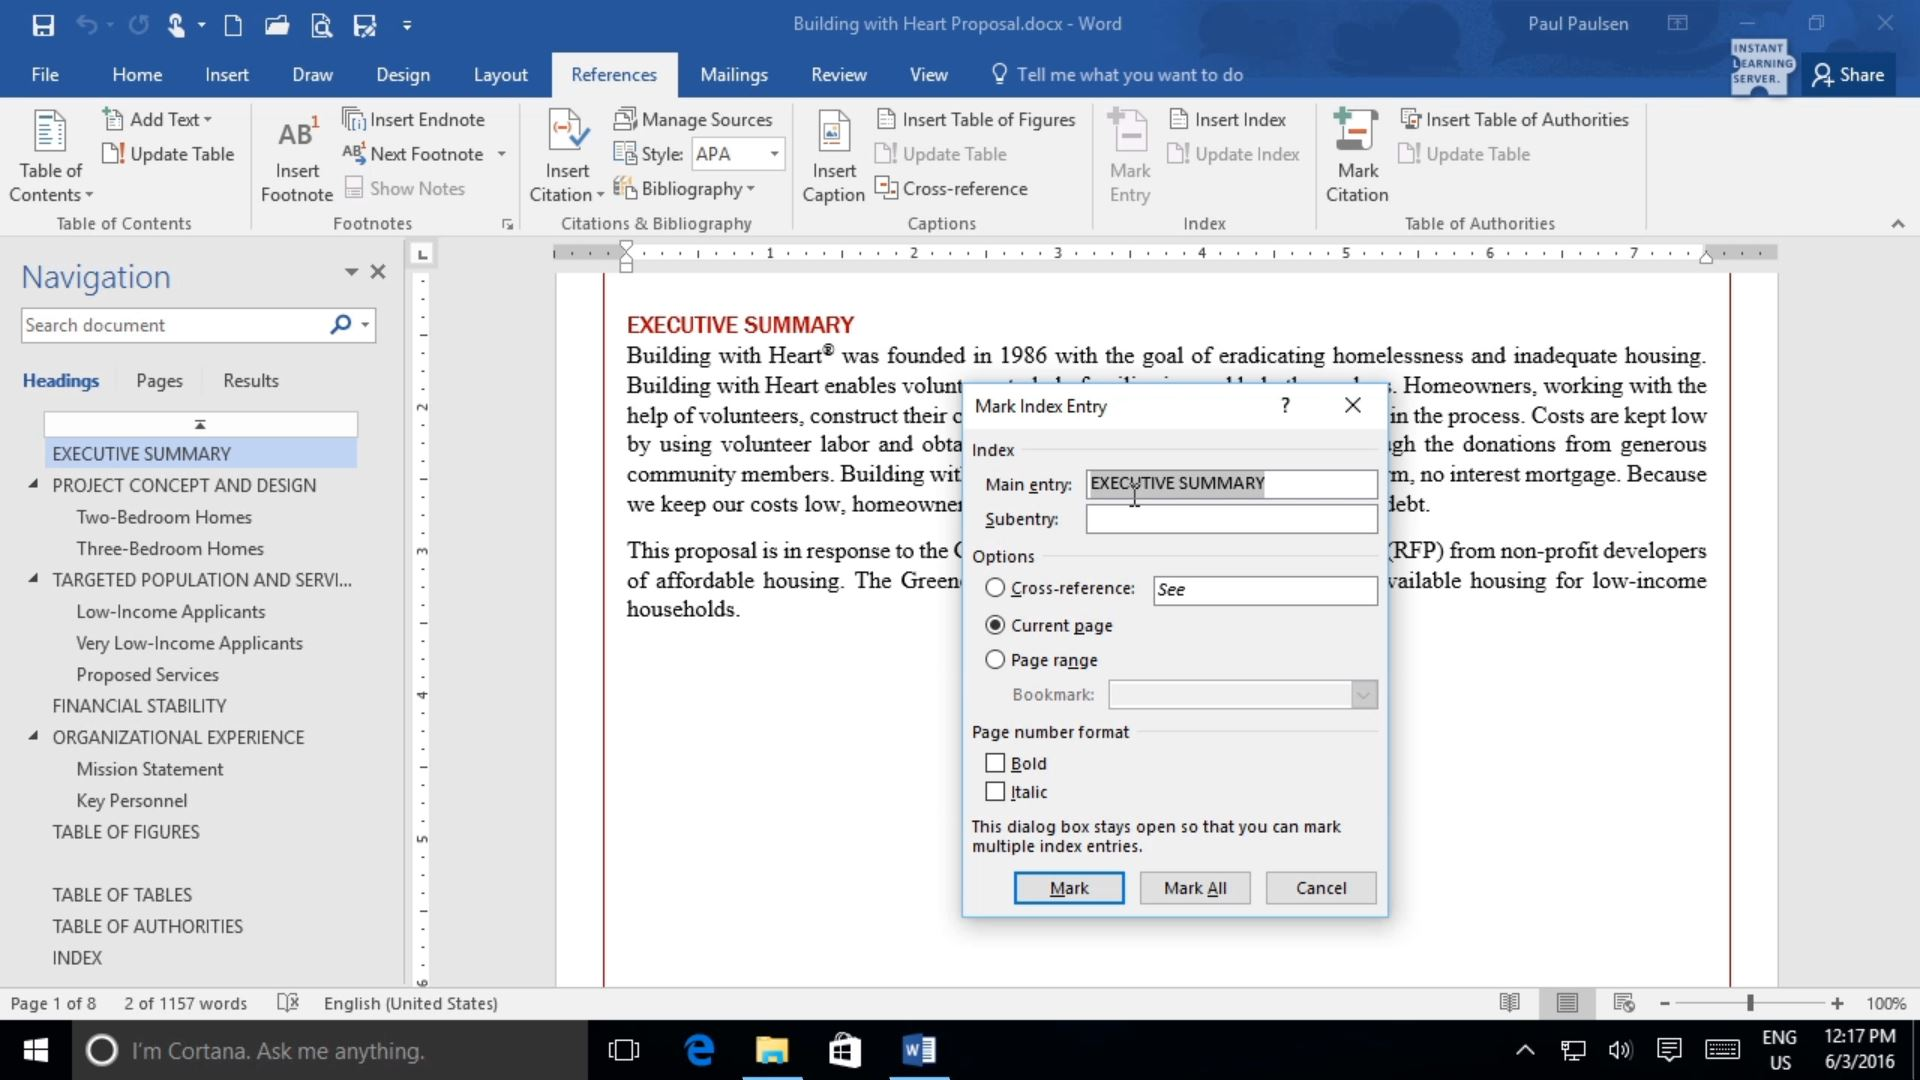Click Insert Table of Authorities
The width and height of the screenshot is (1920, 1080).
(x=1516, y=119)
